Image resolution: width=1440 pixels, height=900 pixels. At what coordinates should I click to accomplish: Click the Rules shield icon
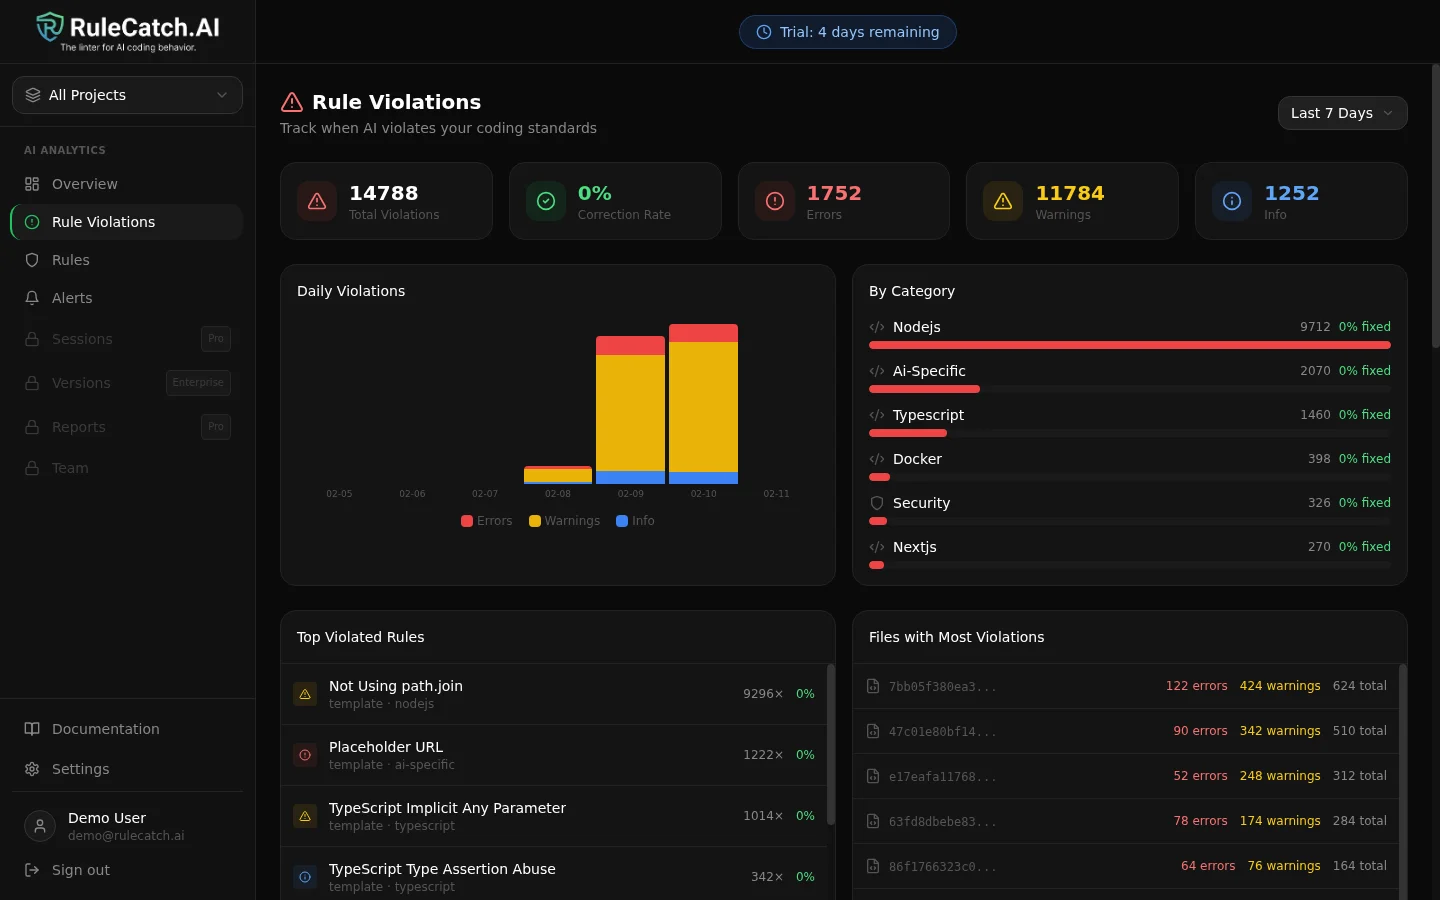[31, 260]
